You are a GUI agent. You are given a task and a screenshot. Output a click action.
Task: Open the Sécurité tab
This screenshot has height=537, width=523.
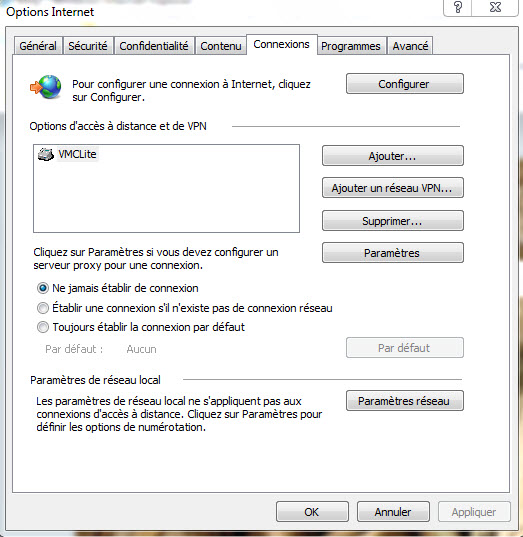pyautogui.click(x=88, y=46)
